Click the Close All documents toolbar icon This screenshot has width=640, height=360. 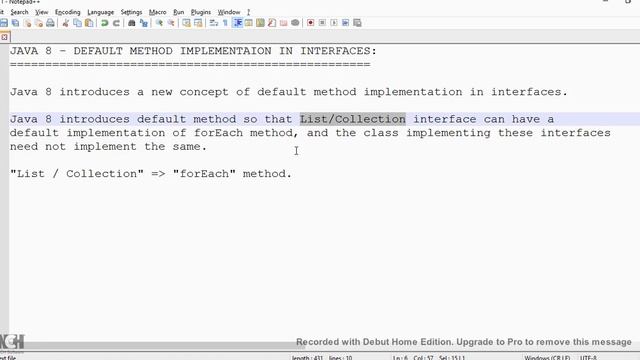[39, 23]
